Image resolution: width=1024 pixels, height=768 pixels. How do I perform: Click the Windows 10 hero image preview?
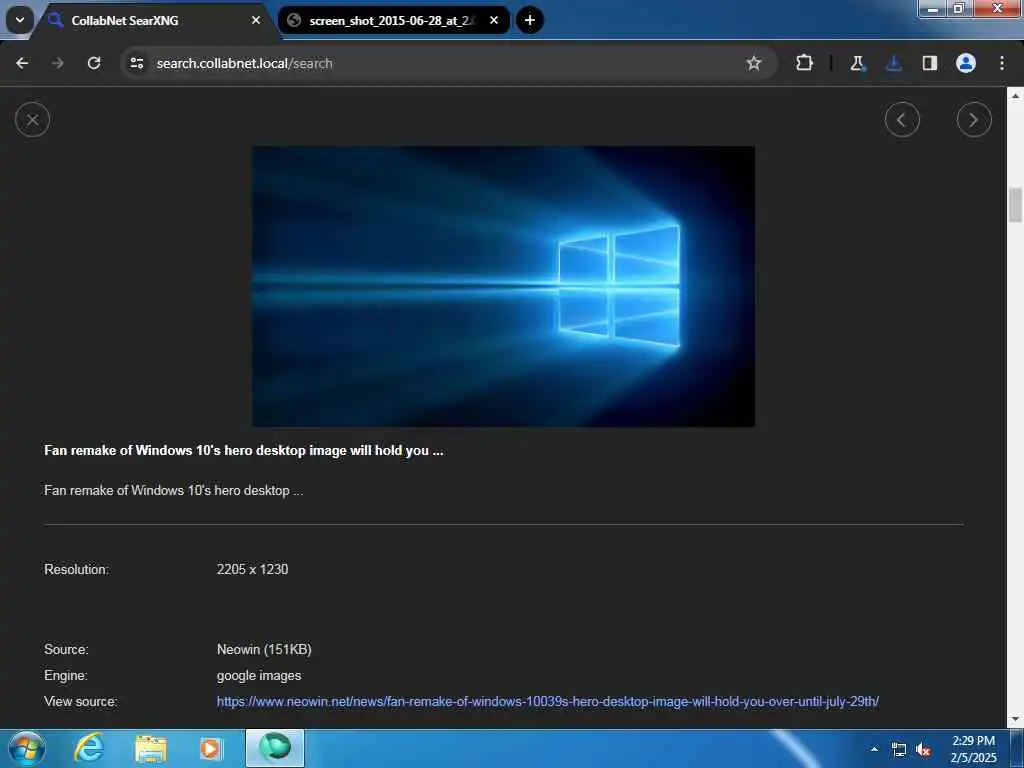point(504,286)
